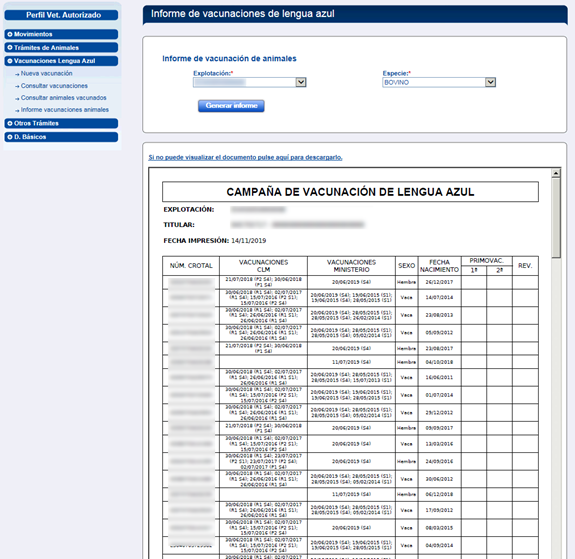Click the Perfil Vet. Autorizado header
Image resolution: width=575 pixels, height=559 pixels.
61,15
